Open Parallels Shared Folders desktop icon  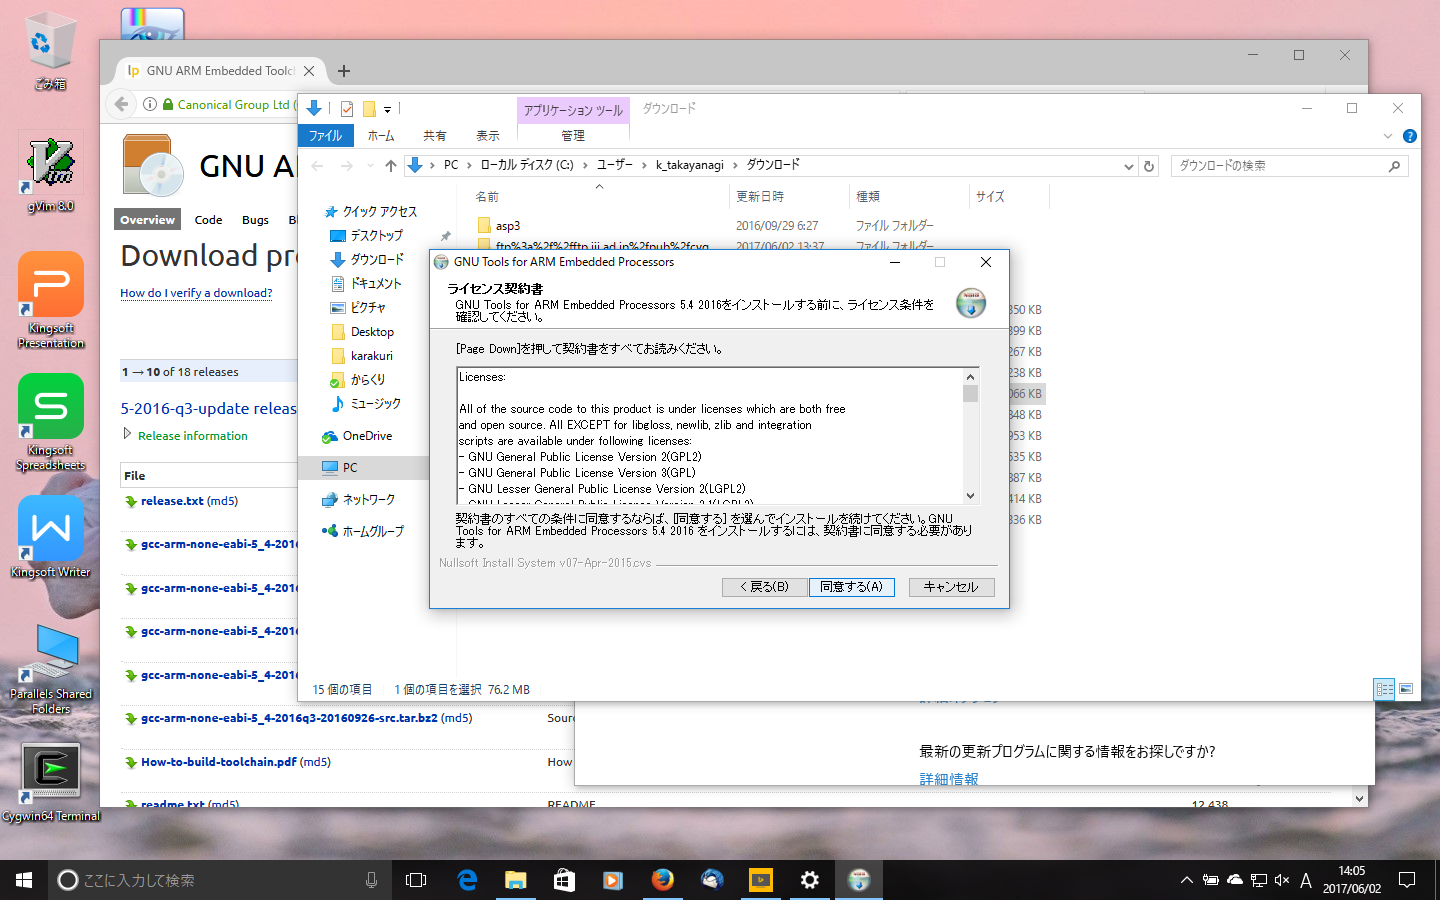(51, 668)
